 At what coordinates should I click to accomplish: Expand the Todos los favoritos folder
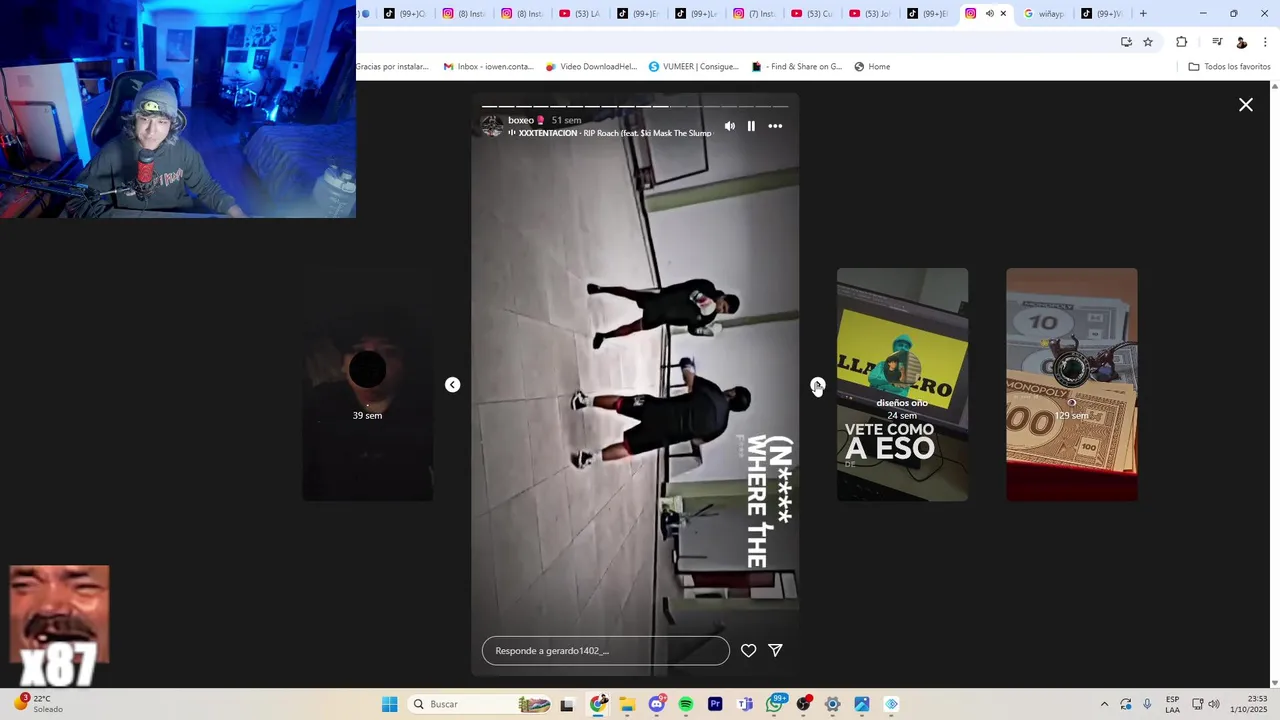[x=1229, y=67]
